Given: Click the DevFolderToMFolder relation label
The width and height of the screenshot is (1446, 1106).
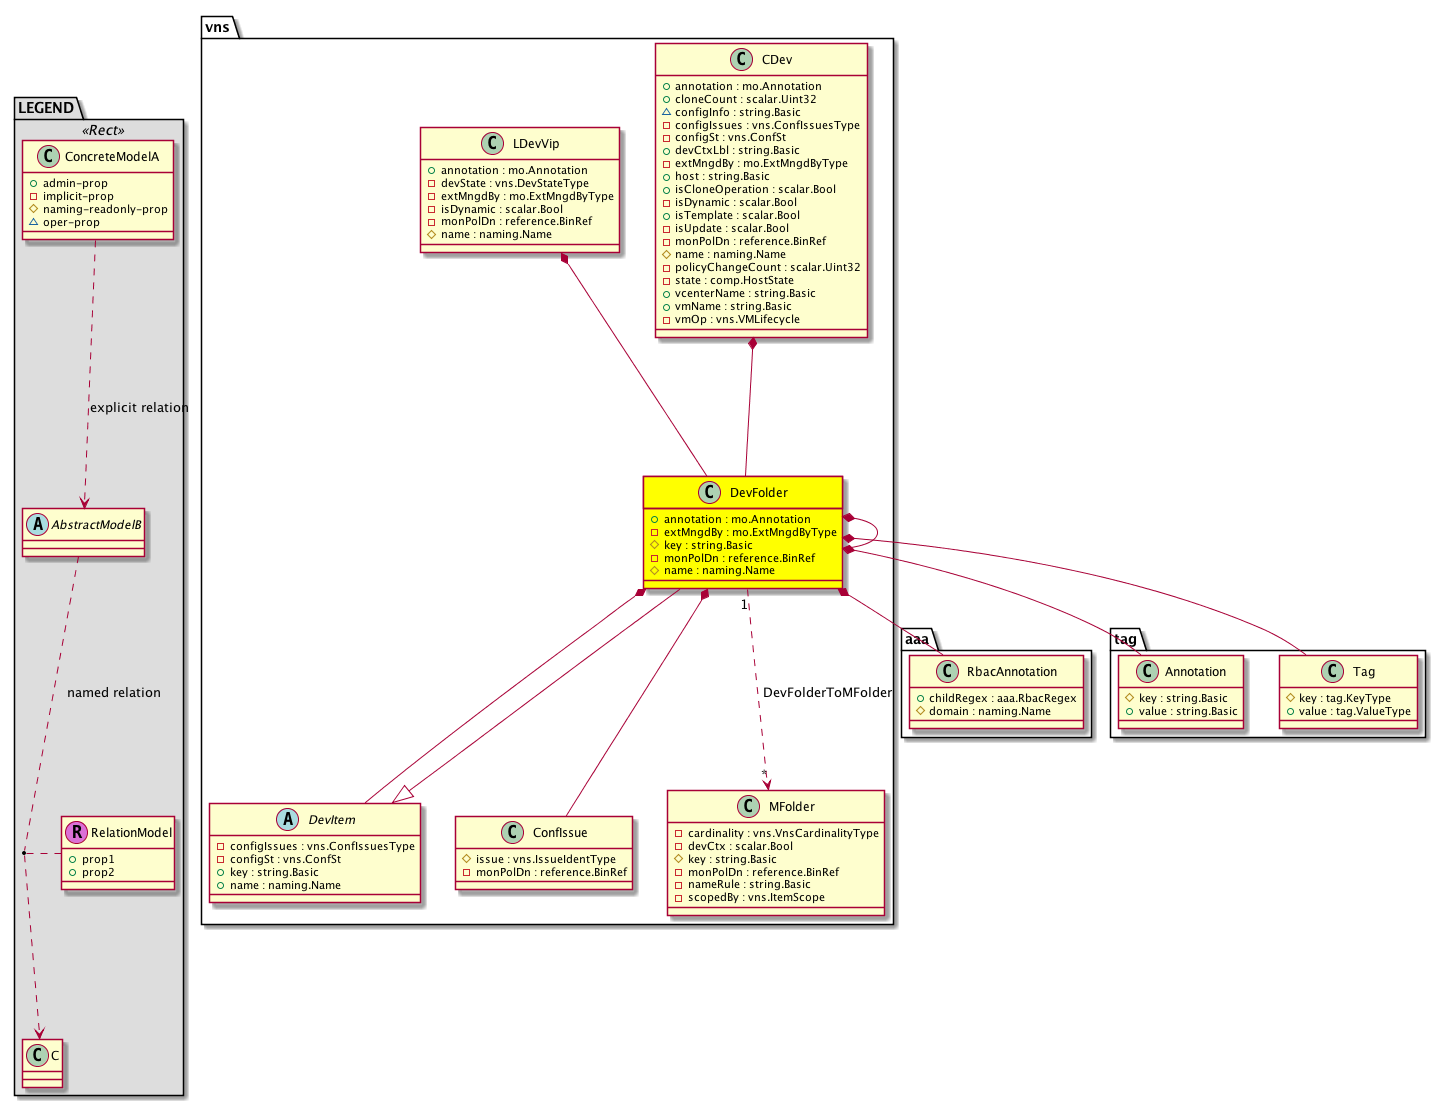Looking at the screenshot, I should [827, 693].
